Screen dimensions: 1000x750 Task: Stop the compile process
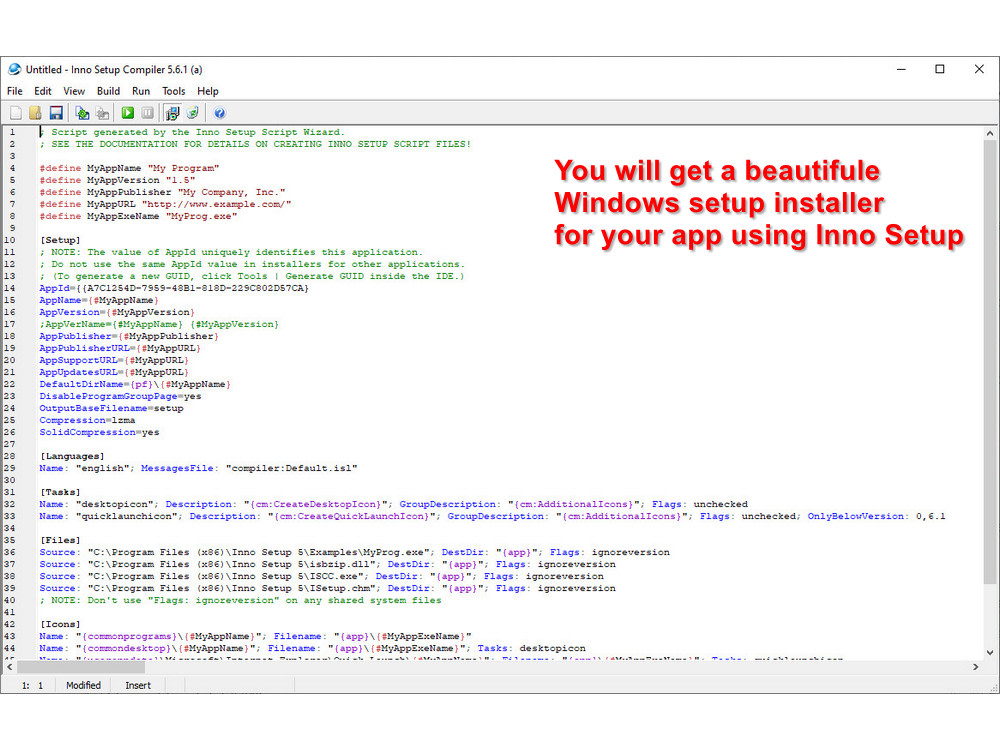[103, 112]
